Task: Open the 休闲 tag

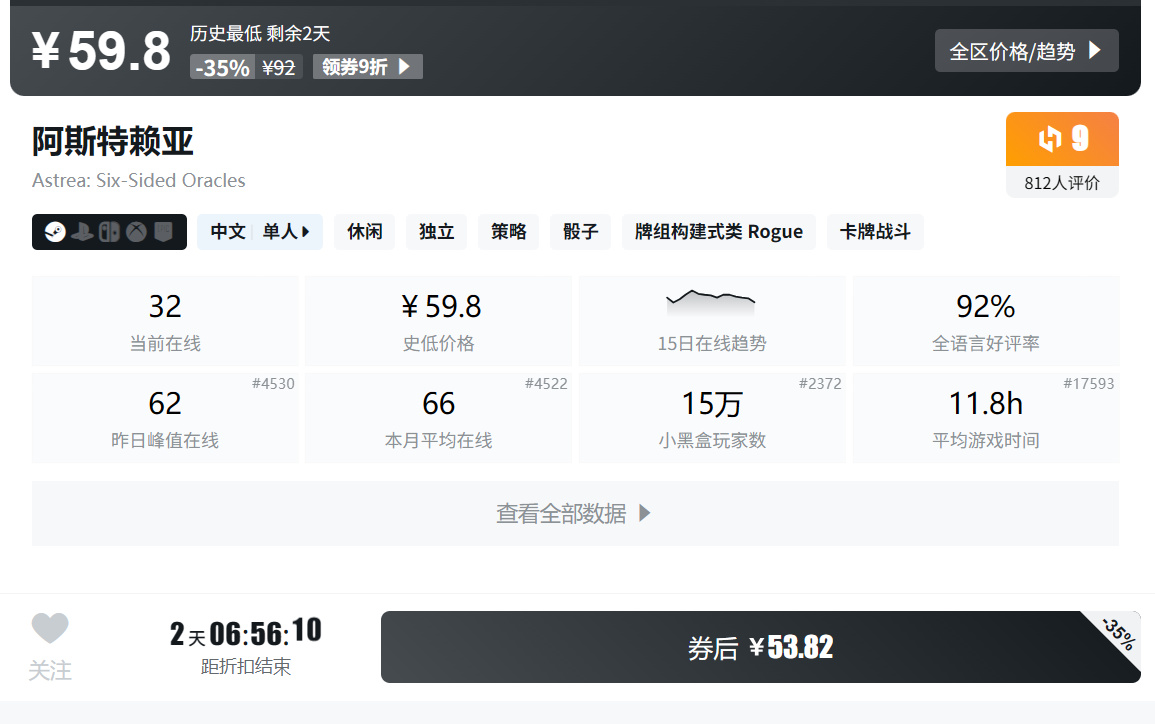Action: (x=365, y=232)
